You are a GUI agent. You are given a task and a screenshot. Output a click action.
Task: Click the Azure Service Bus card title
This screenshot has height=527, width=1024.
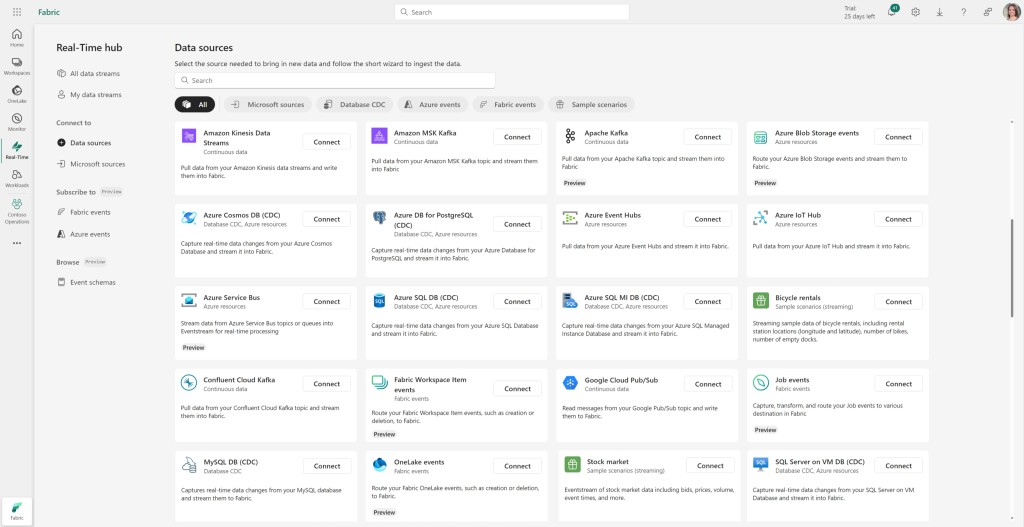pos(232,297)
